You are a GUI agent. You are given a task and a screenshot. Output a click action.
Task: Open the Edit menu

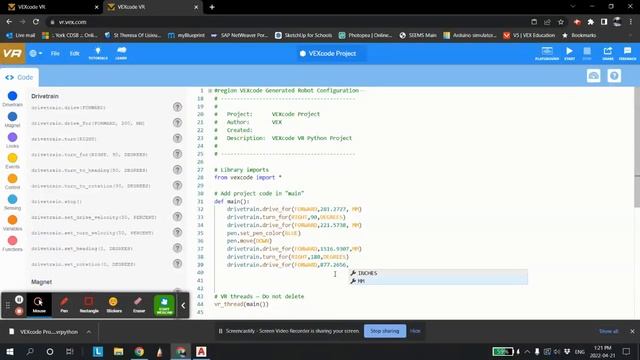(74, 53)
